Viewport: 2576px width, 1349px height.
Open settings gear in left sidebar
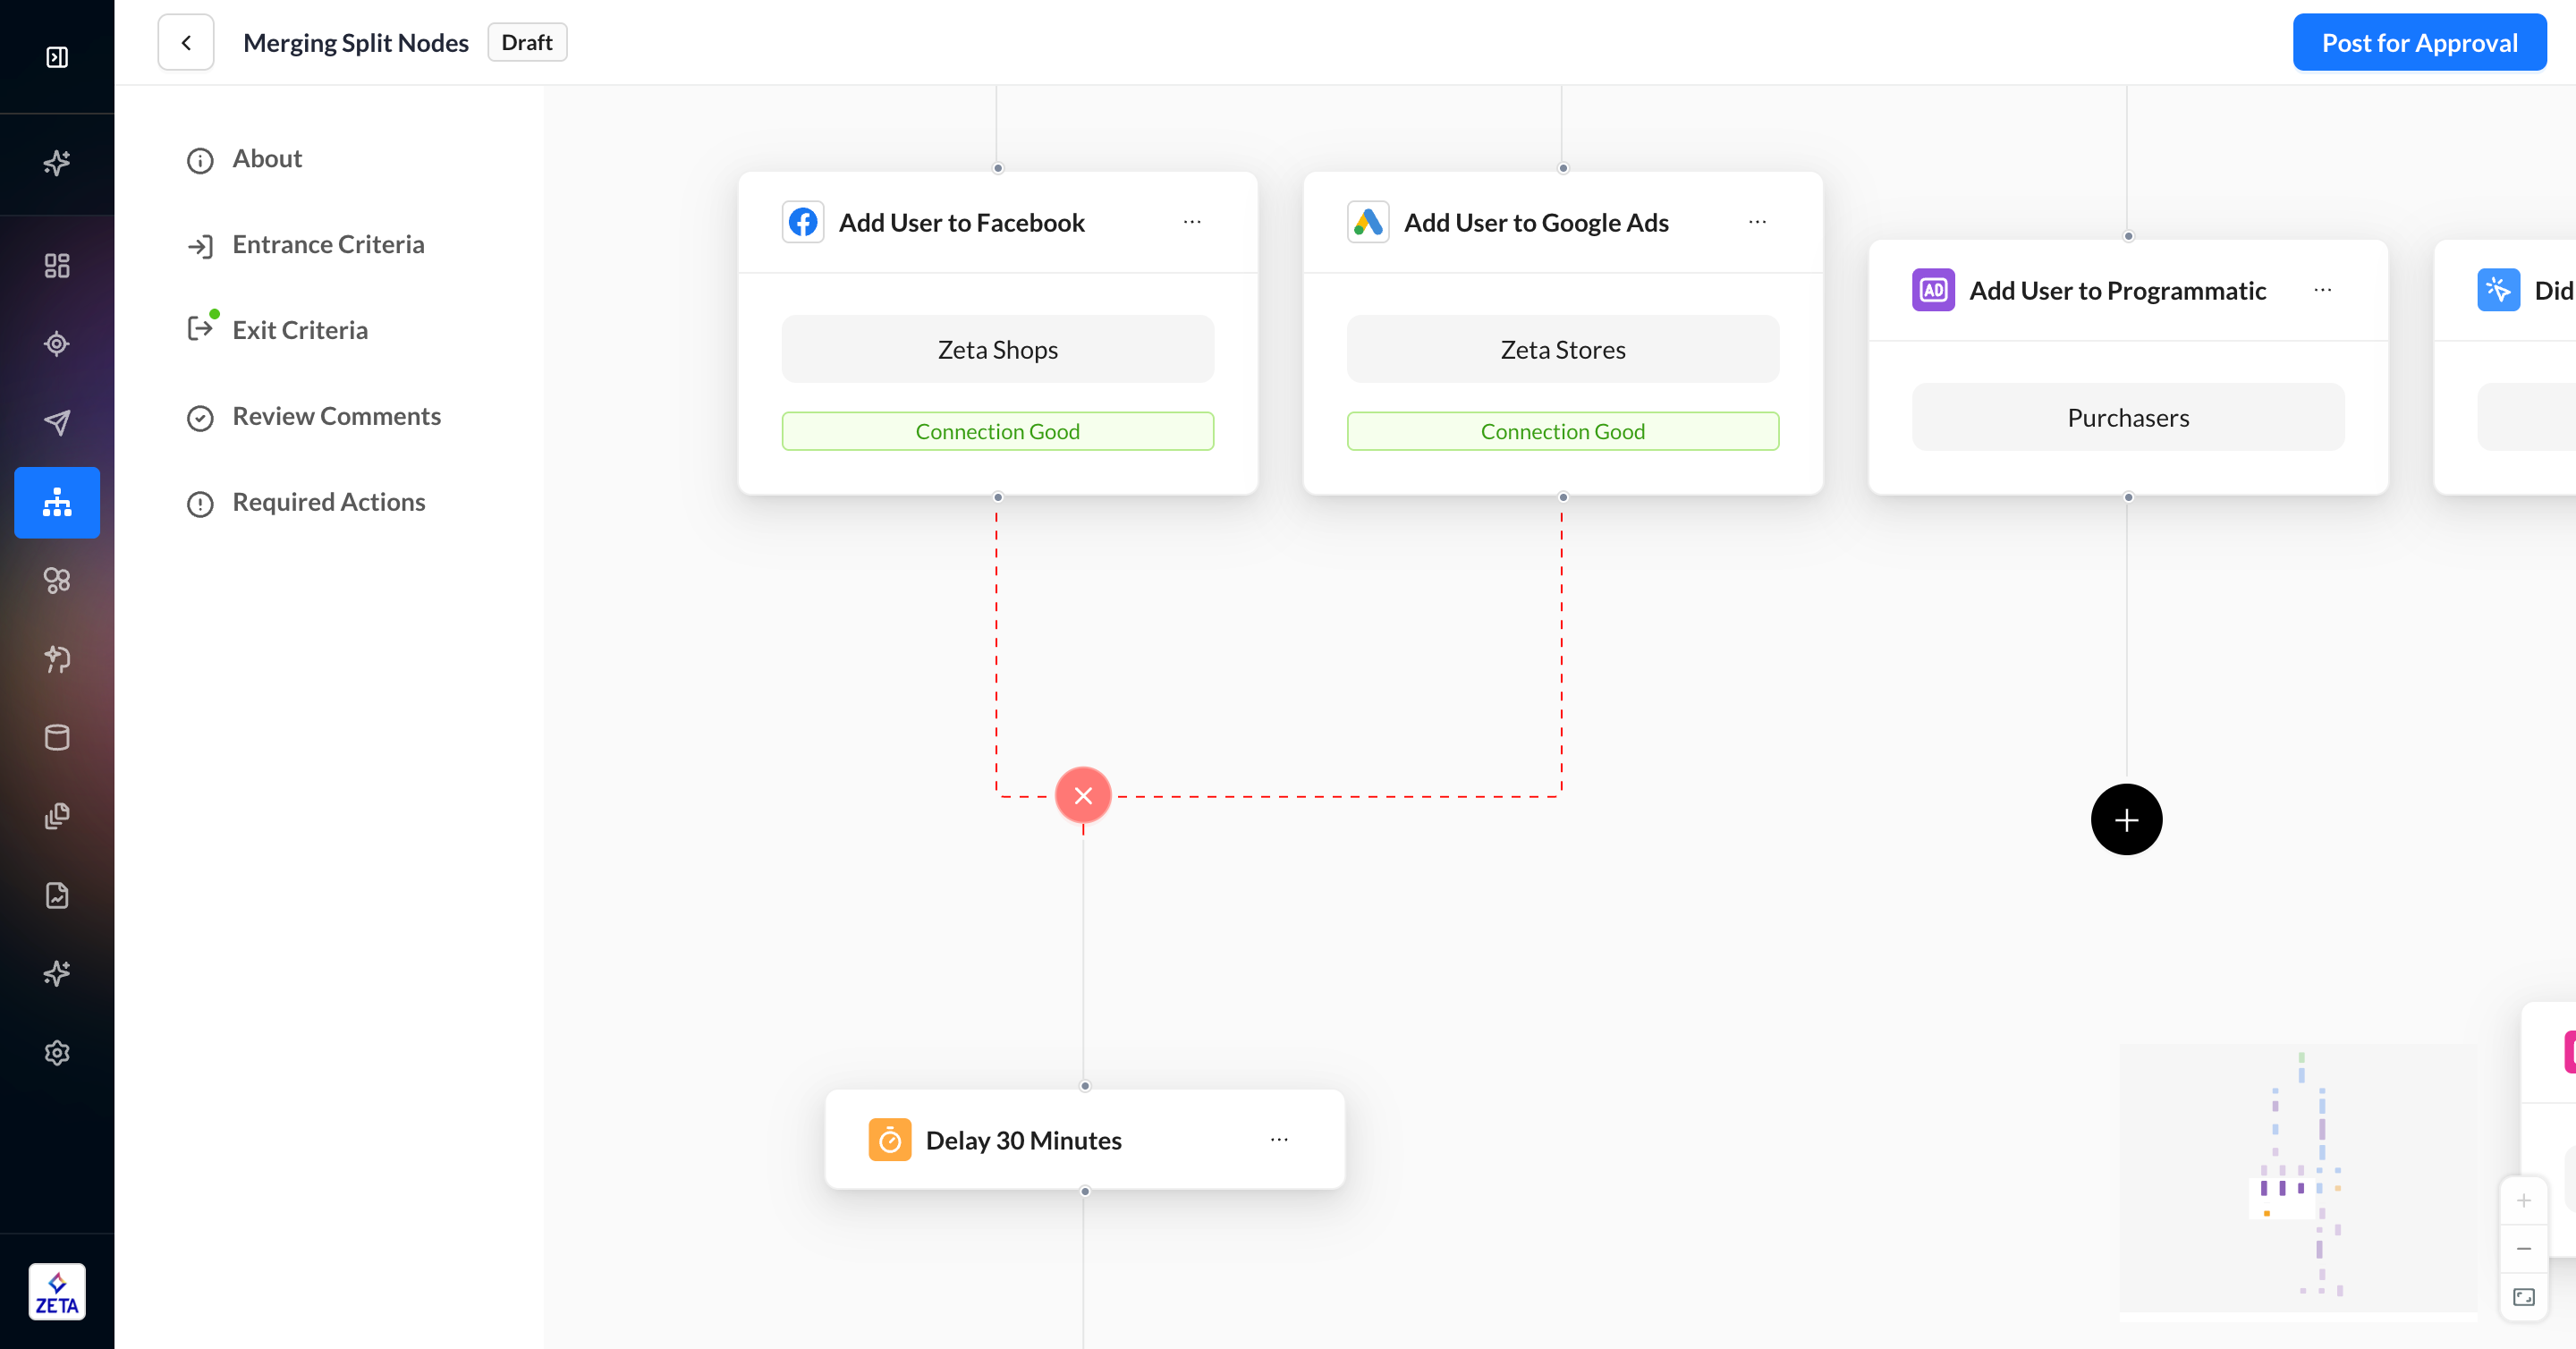[x=57, y=1053]
